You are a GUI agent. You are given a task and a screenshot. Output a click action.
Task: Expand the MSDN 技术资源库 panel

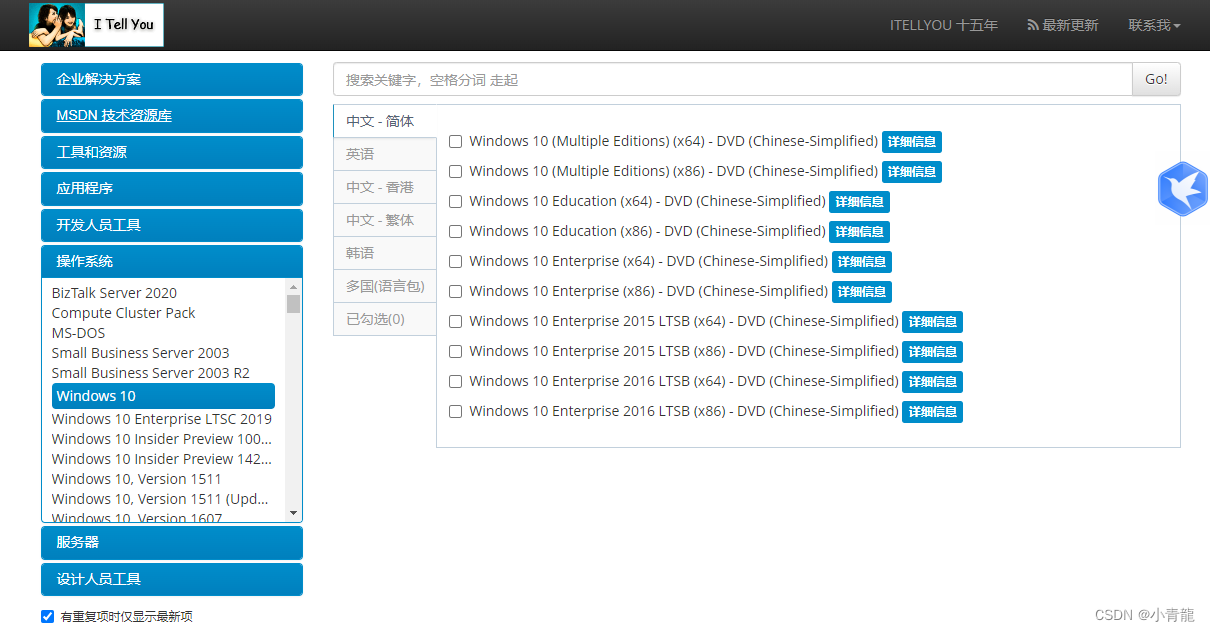(x=172, y=116)
